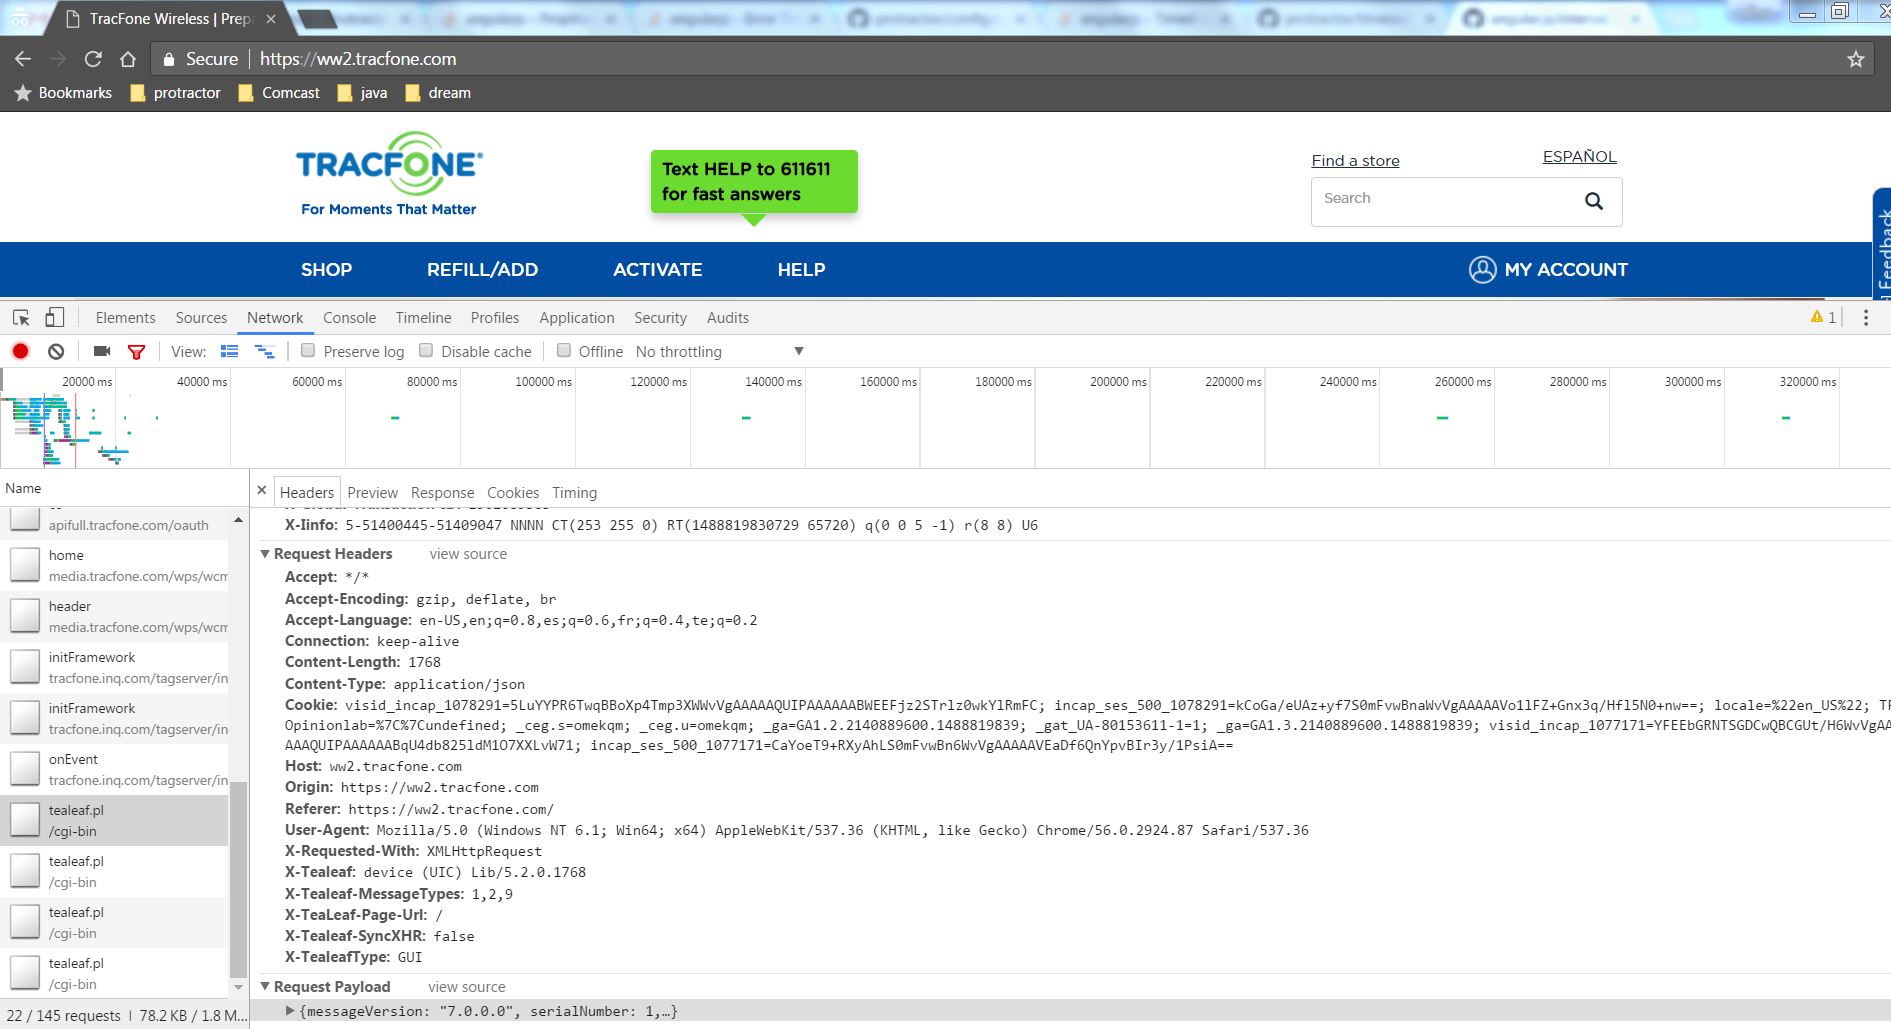Open the Cookies tab for this request
1891x1029 pixels.
pyautogui.click(x=513, y=492)
